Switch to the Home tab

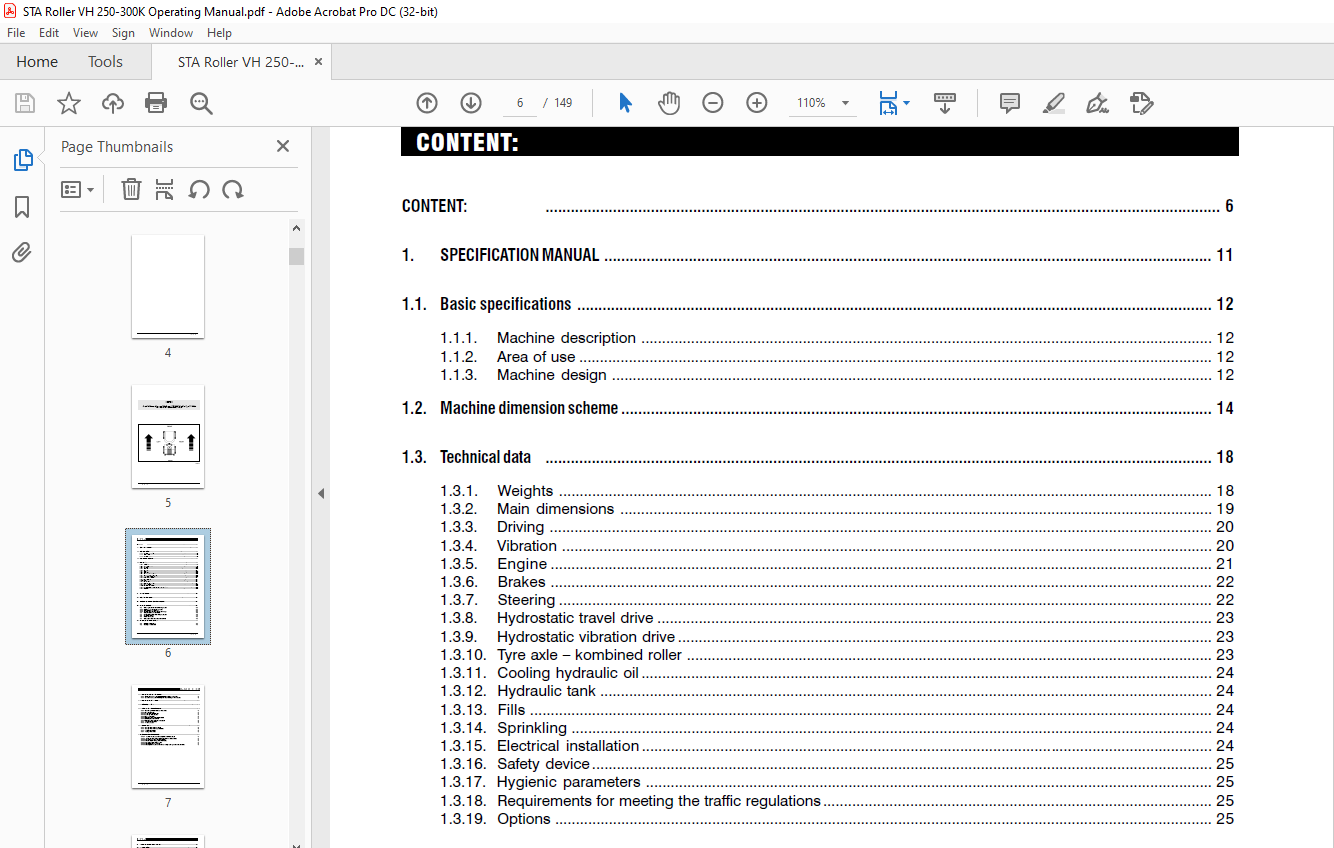click(x=37, y=62)
